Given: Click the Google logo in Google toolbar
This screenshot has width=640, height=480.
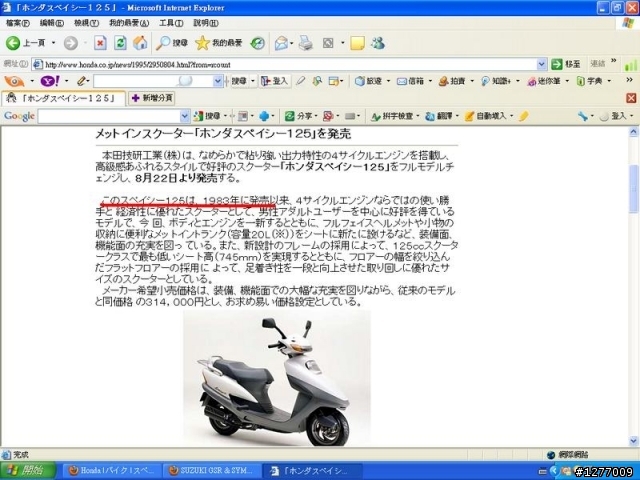Looking at the screenshot, I should [19, 116].
